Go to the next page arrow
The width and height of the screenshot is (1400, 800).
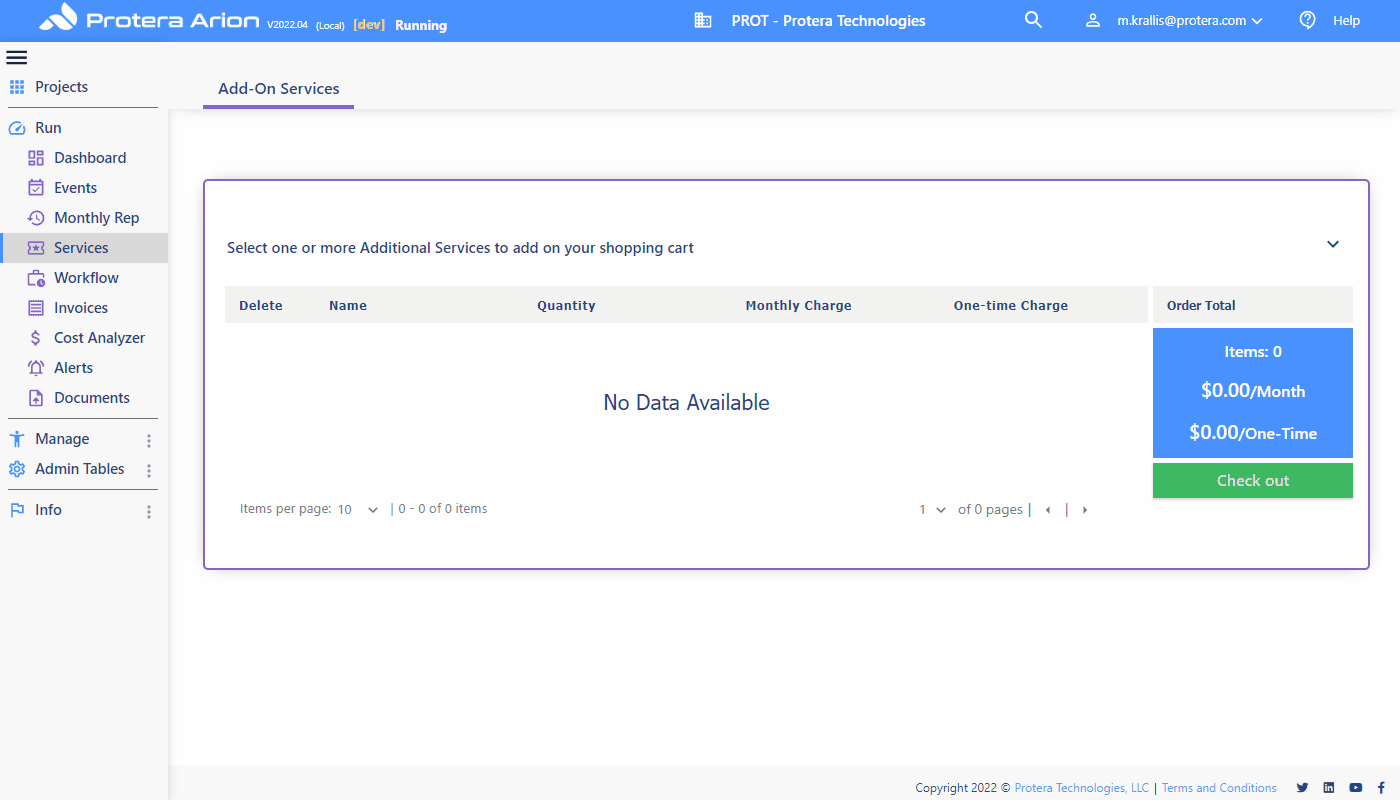click(x=1085, y=510)
